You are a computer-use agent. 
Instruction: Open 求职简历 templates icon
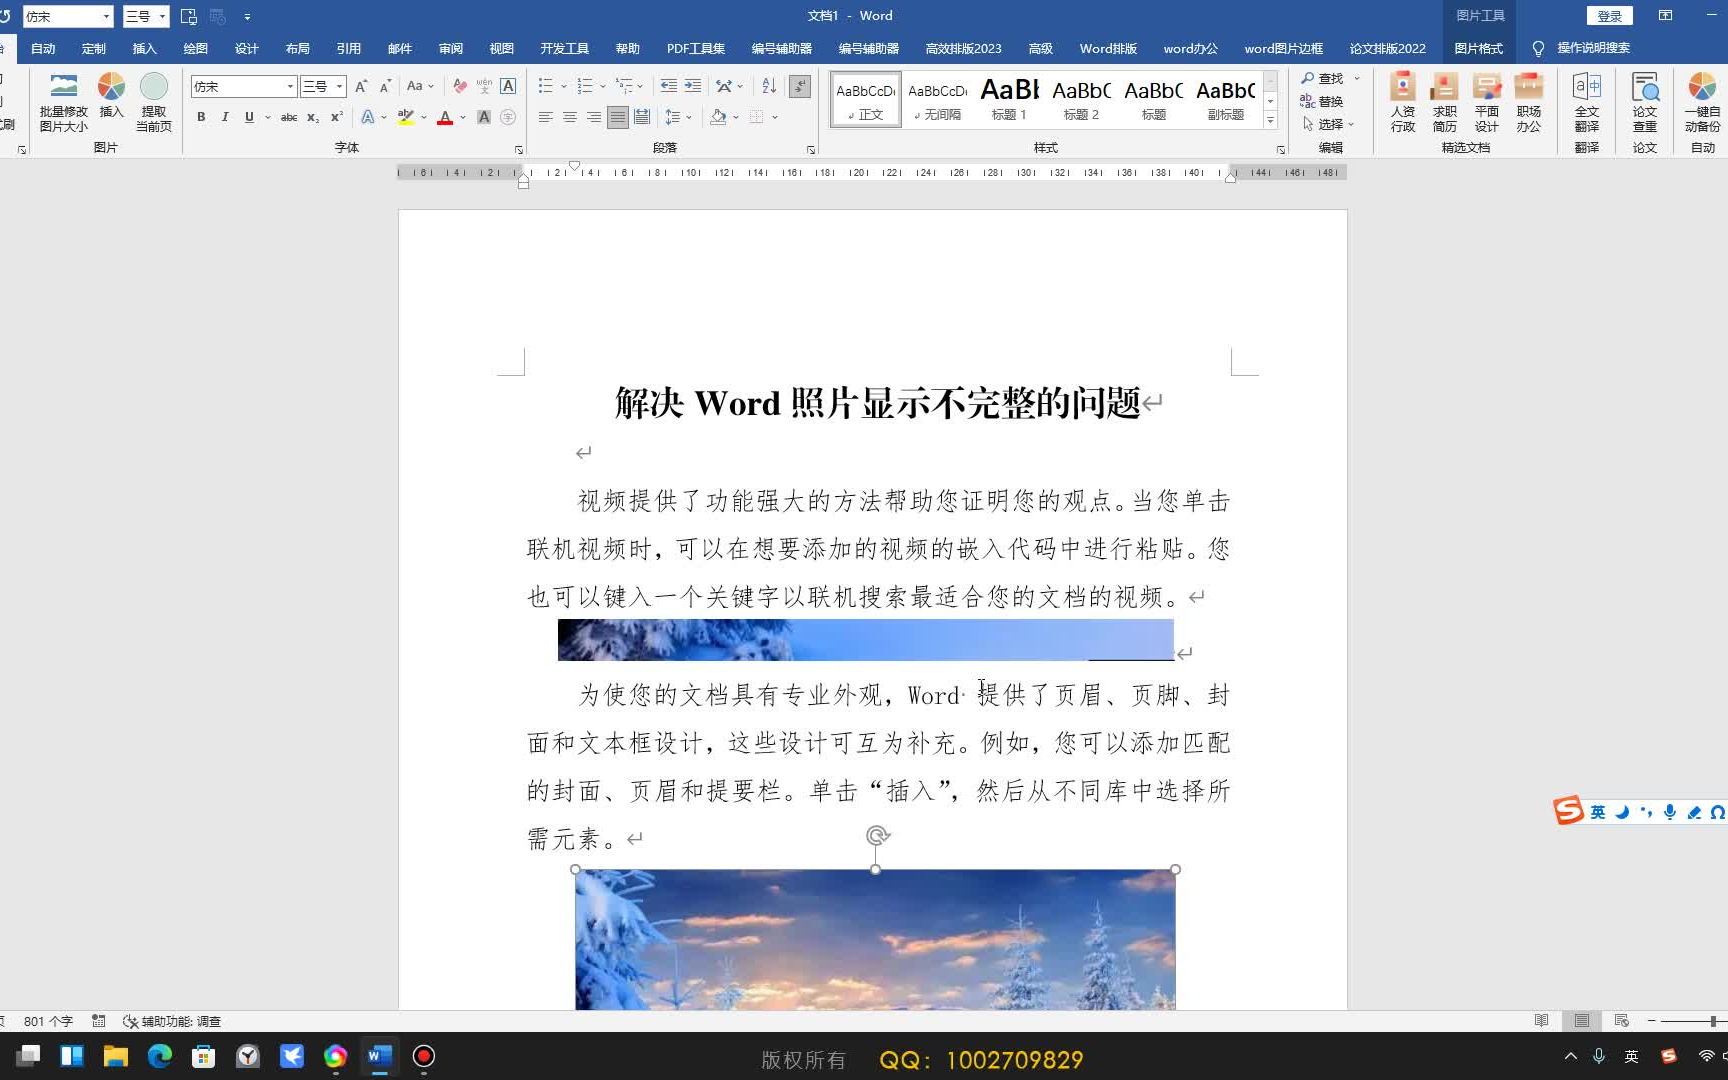(x=1445, y=102)
